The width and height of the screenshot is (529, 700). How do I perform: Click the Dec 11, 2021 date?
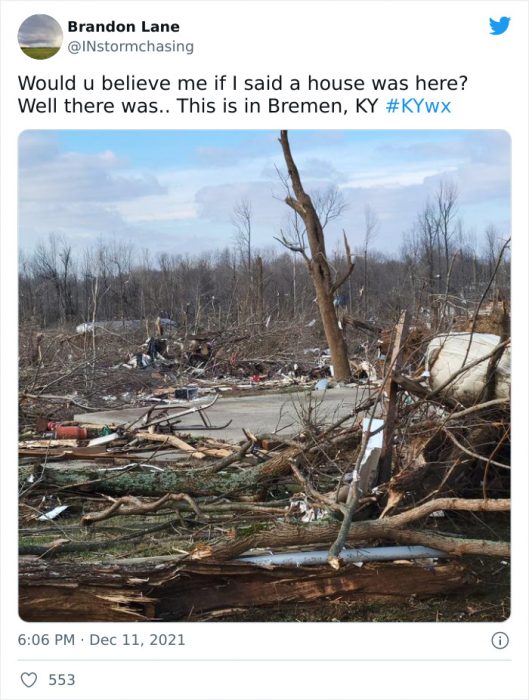(137, 640)
